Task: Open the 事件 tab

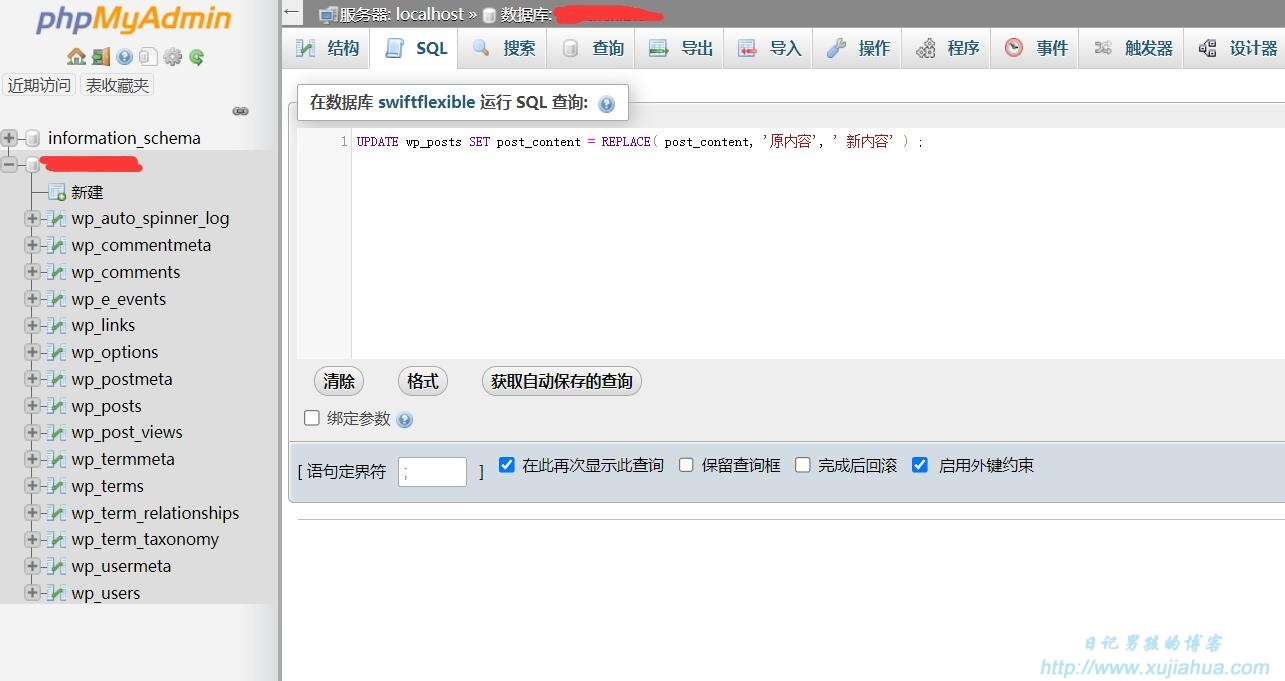Action: pos(1035,48)
